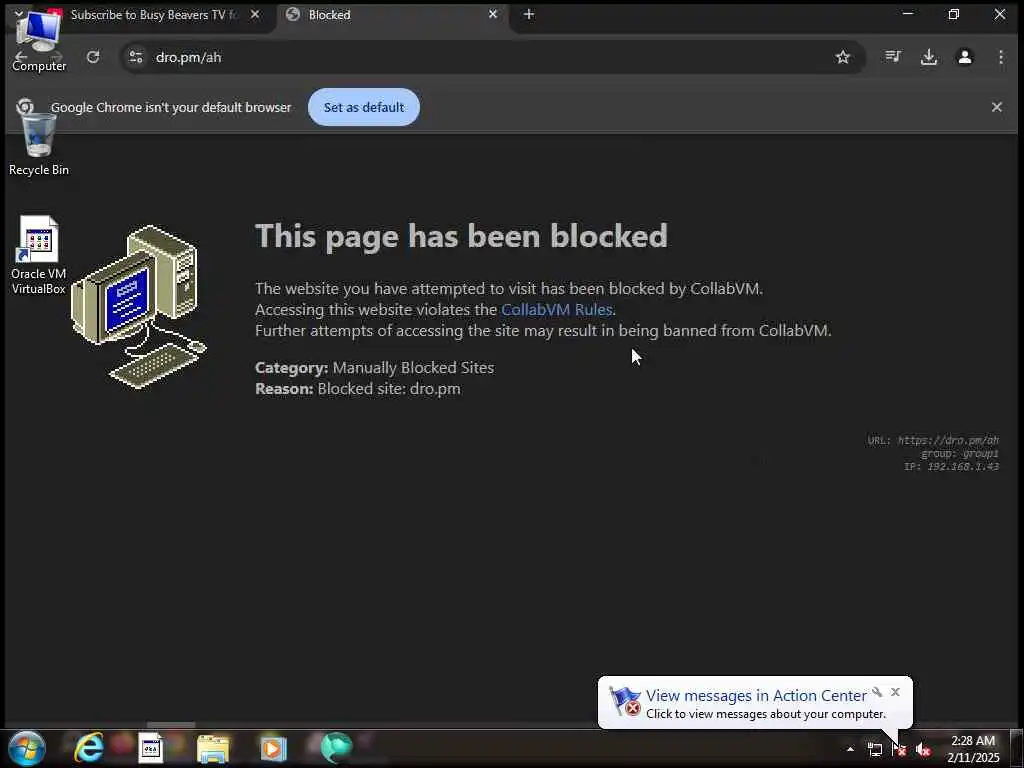This screenshot has height=768, width=1024.
Task: Click the IP: 192.168.1.43 text
Action: (952, 466)
